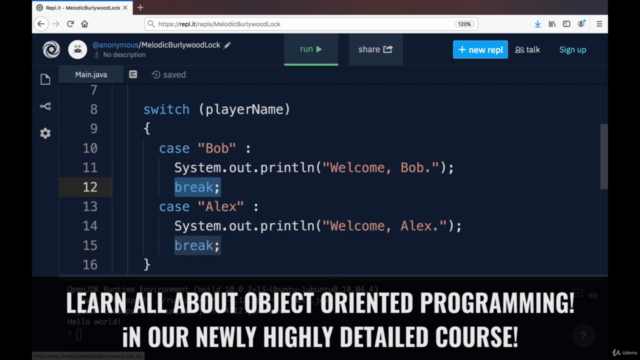The image size is (640, 360).
Task: Go to browser home page icon
Action: (x=84, y=24)
